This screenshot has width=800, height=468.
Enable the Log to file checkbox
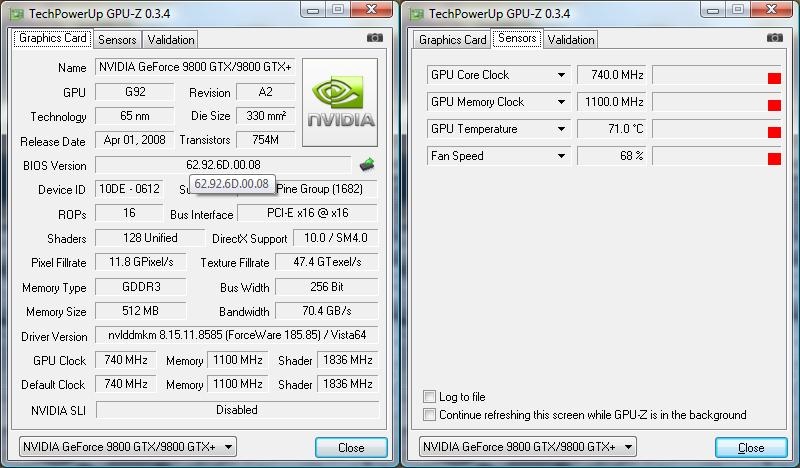[430, 397]
